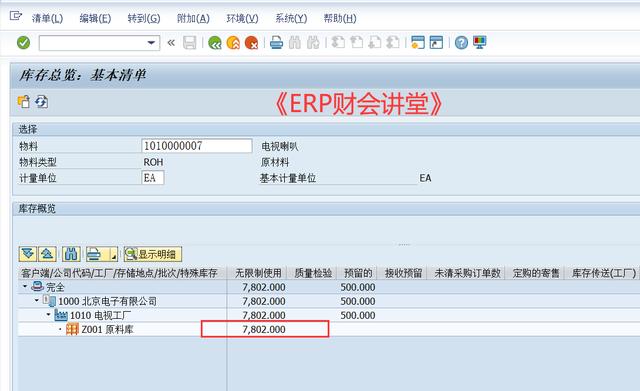Image resolution: width=640 pixels, height=391 pixels.
Task: Click the green Back arrow icon
Action: click(x=215, y=42)
